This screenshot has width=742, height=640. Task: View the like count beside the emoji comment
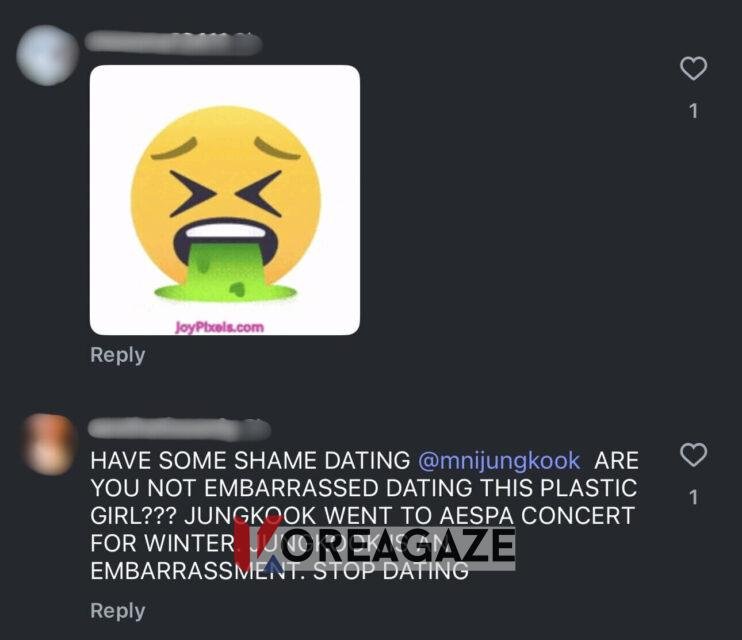(x=693, y=111)
